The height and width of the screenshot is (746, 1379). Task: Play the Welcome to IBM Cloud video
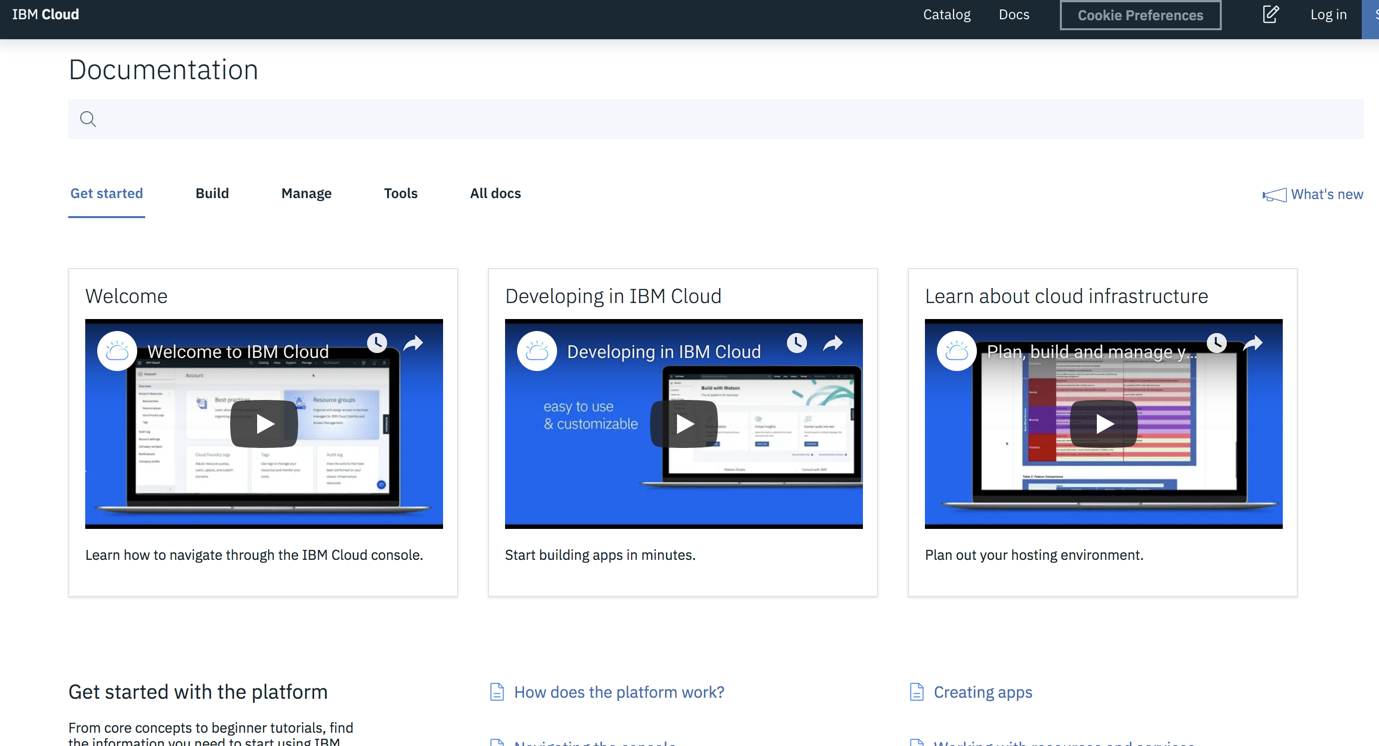pos(263,423)
